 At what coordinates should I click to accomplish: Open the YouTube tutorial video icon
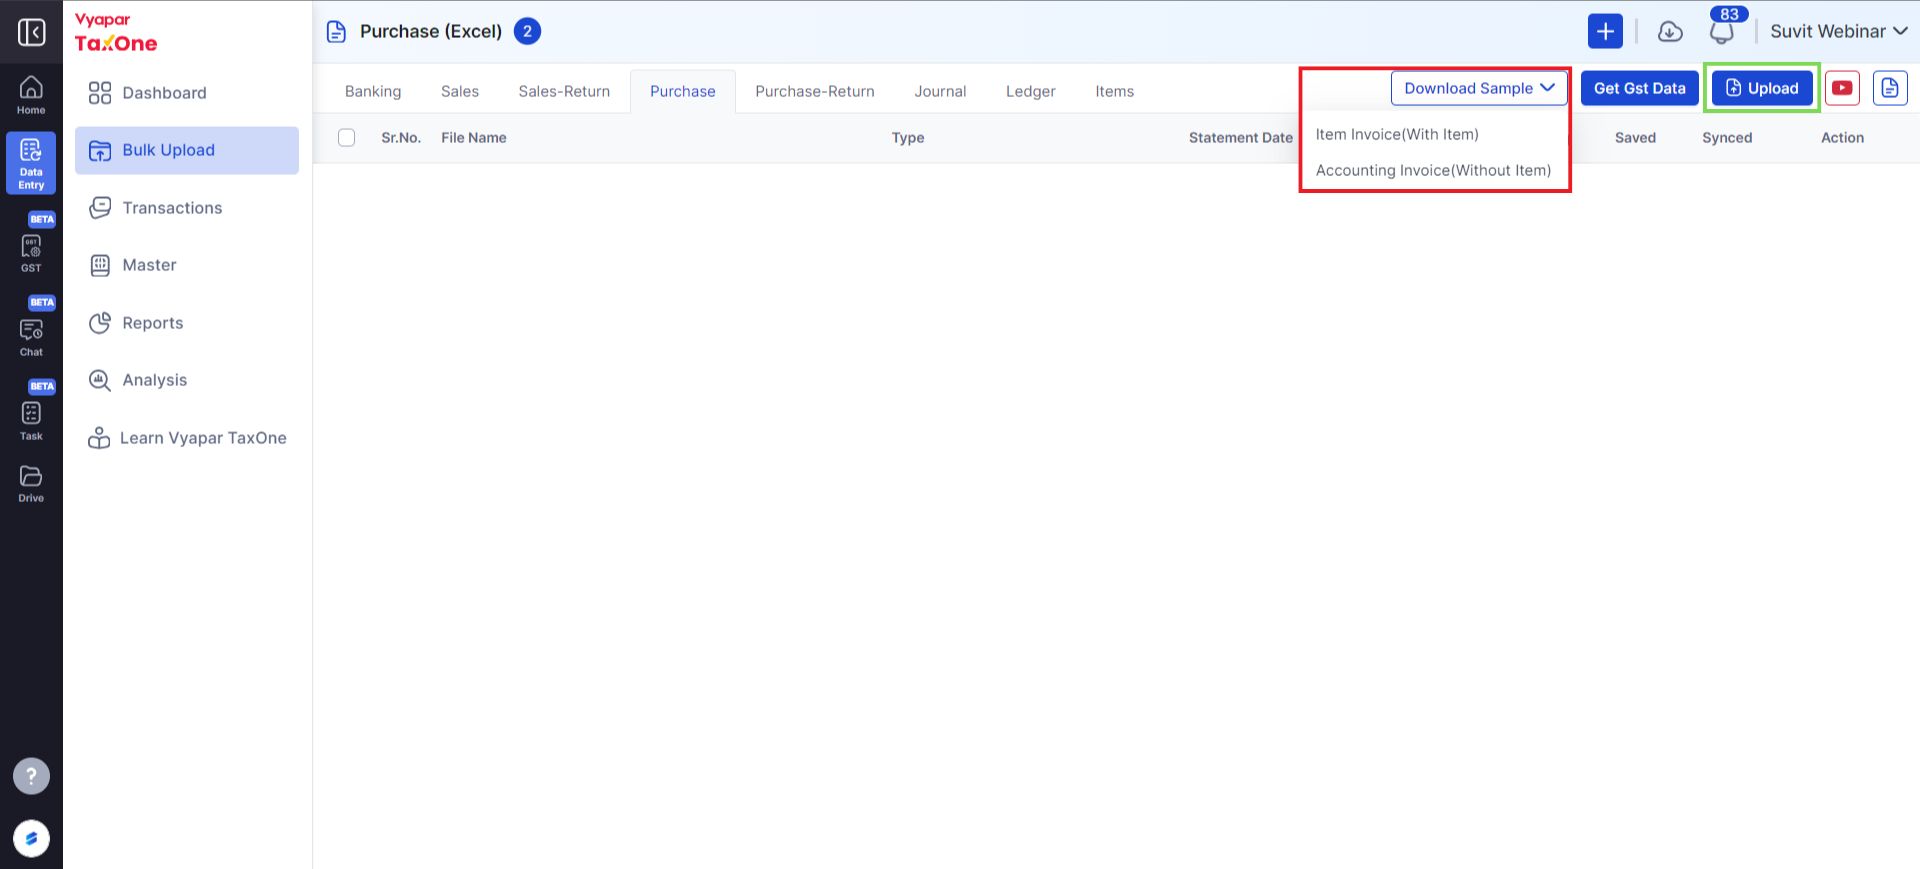coord(1842,88)
